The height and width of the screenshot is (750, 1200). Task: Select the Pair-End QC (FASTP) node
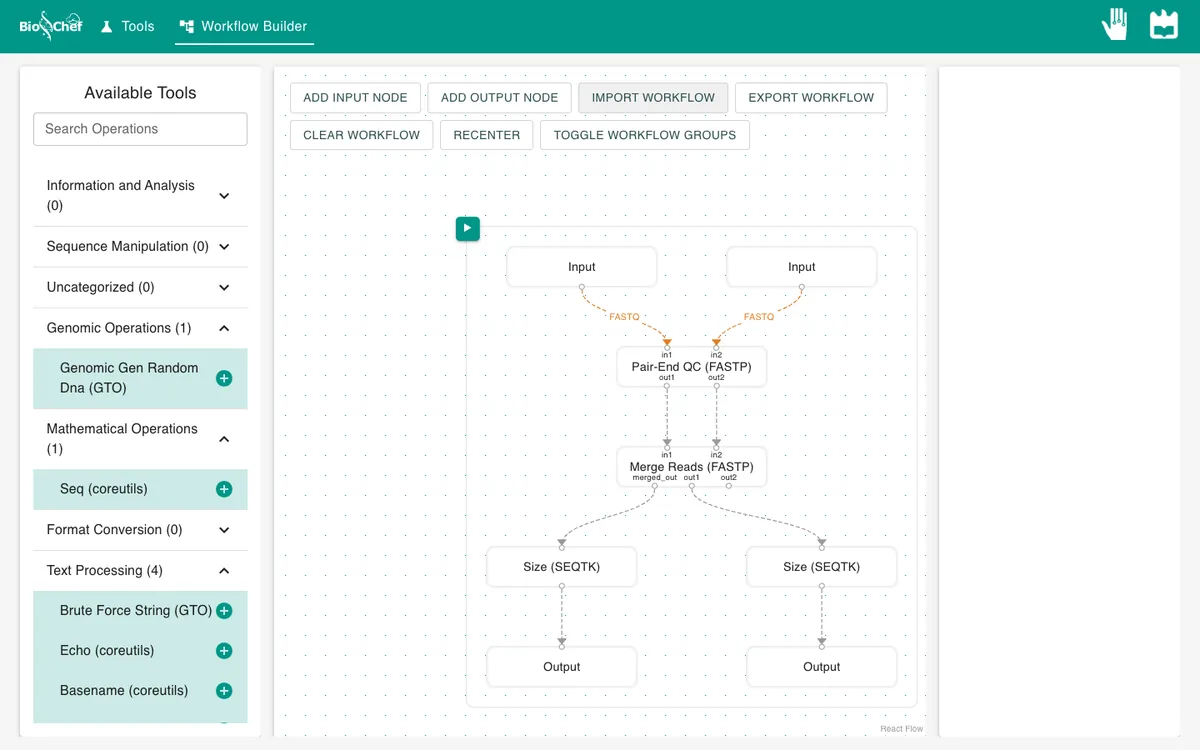point(692,367)
